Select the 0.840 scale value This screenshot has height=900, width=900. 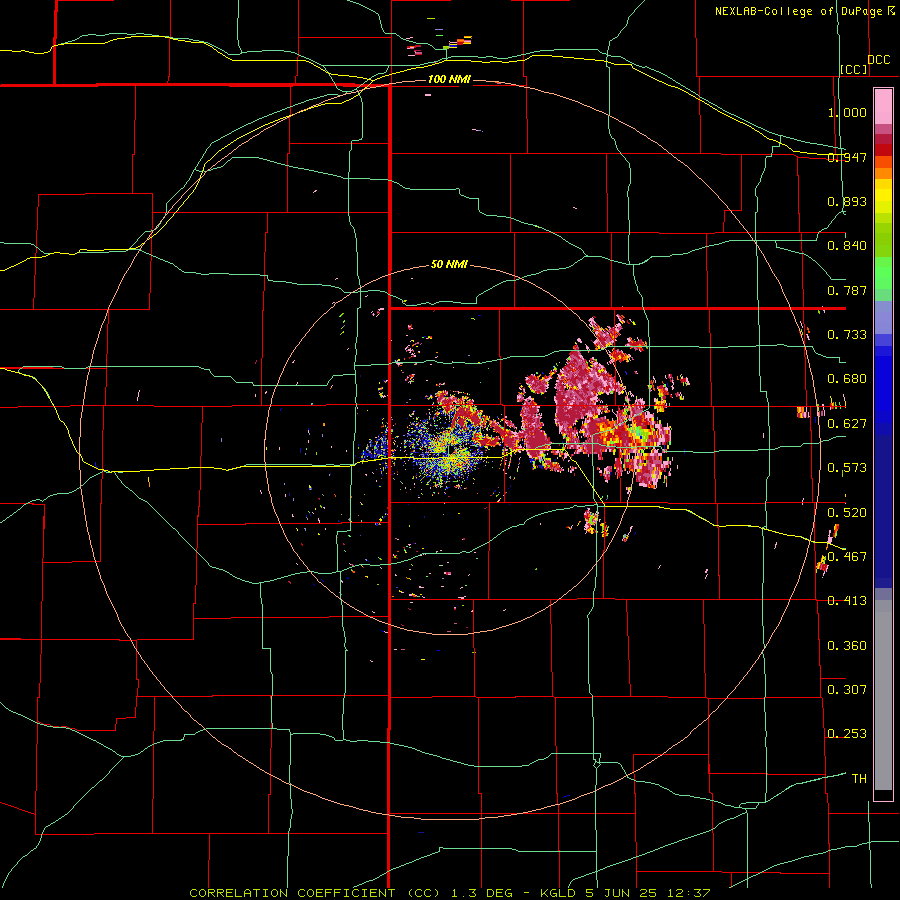[x=847, y=246]
